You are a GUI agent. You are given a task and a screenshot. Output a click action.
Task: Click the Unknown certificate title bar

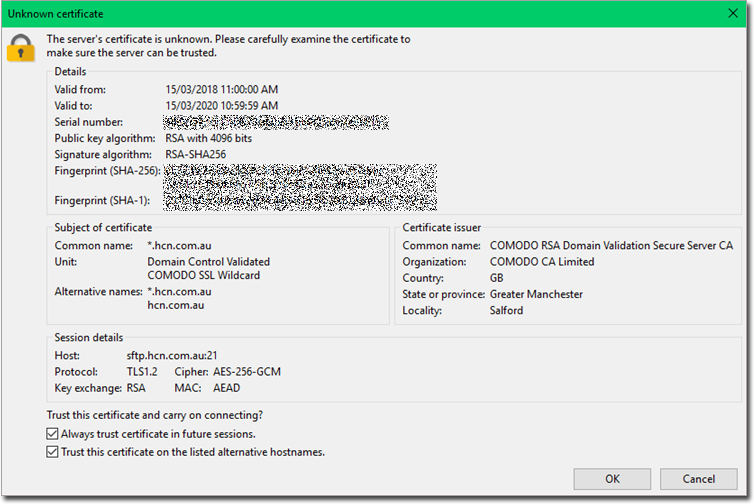(x=300, y=14)
